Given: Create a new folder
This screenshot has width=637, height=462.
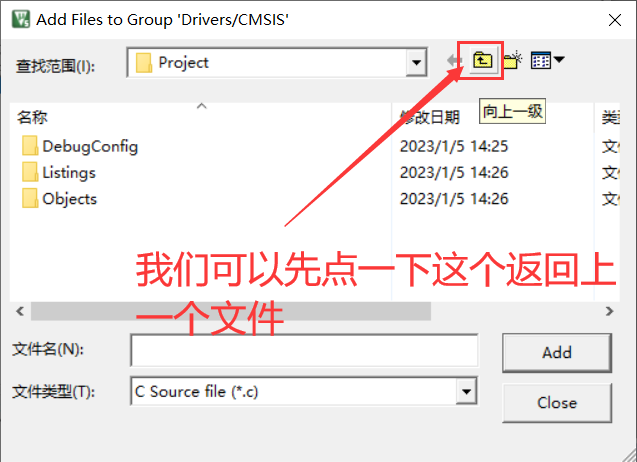Looking at the screenshot, I should [513, 61].
